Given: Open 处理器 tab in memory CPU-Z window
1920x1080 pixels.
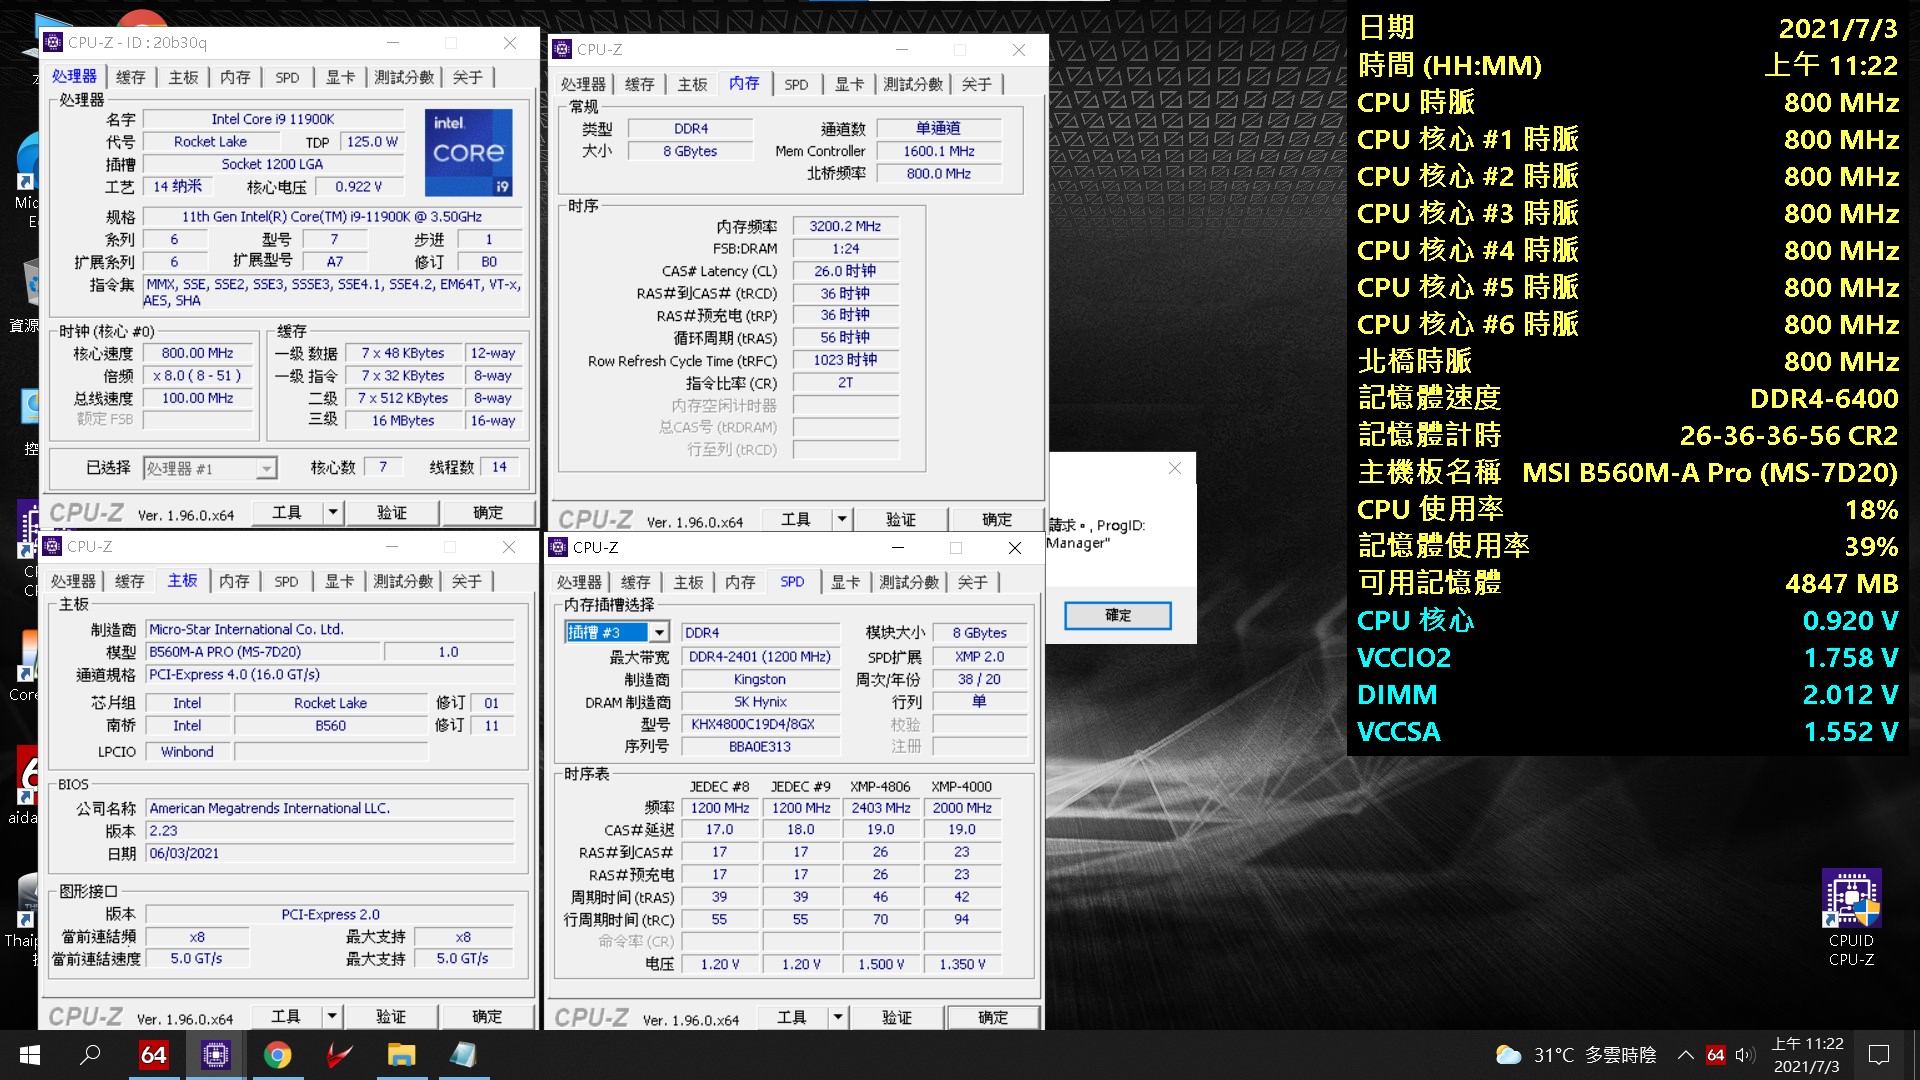Looking at the screenshot, I should [x=583, y=84].
